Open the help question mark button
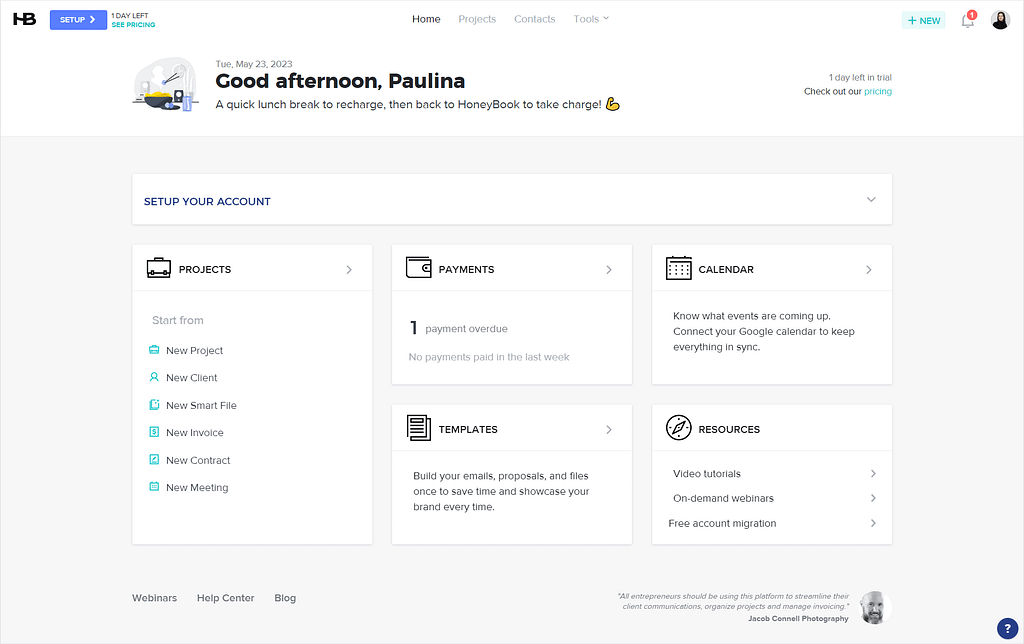This screenshot has height=644, width=1024. (1007, 628)
